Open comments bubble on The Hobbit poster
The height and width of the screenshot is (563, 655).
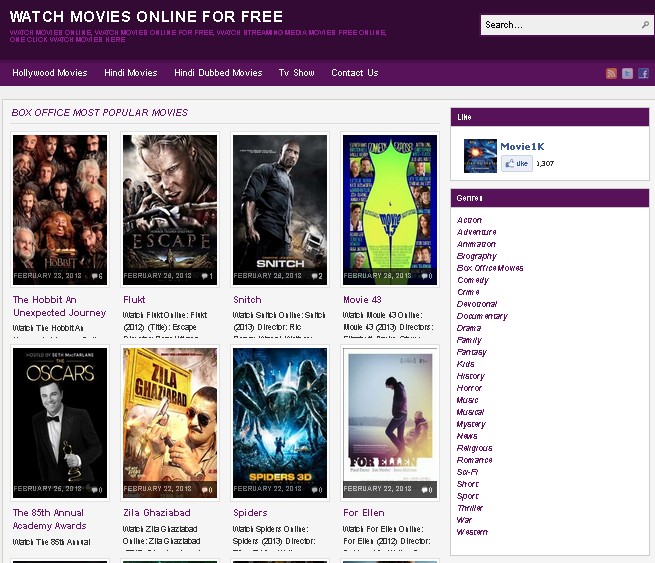(97, 276)
